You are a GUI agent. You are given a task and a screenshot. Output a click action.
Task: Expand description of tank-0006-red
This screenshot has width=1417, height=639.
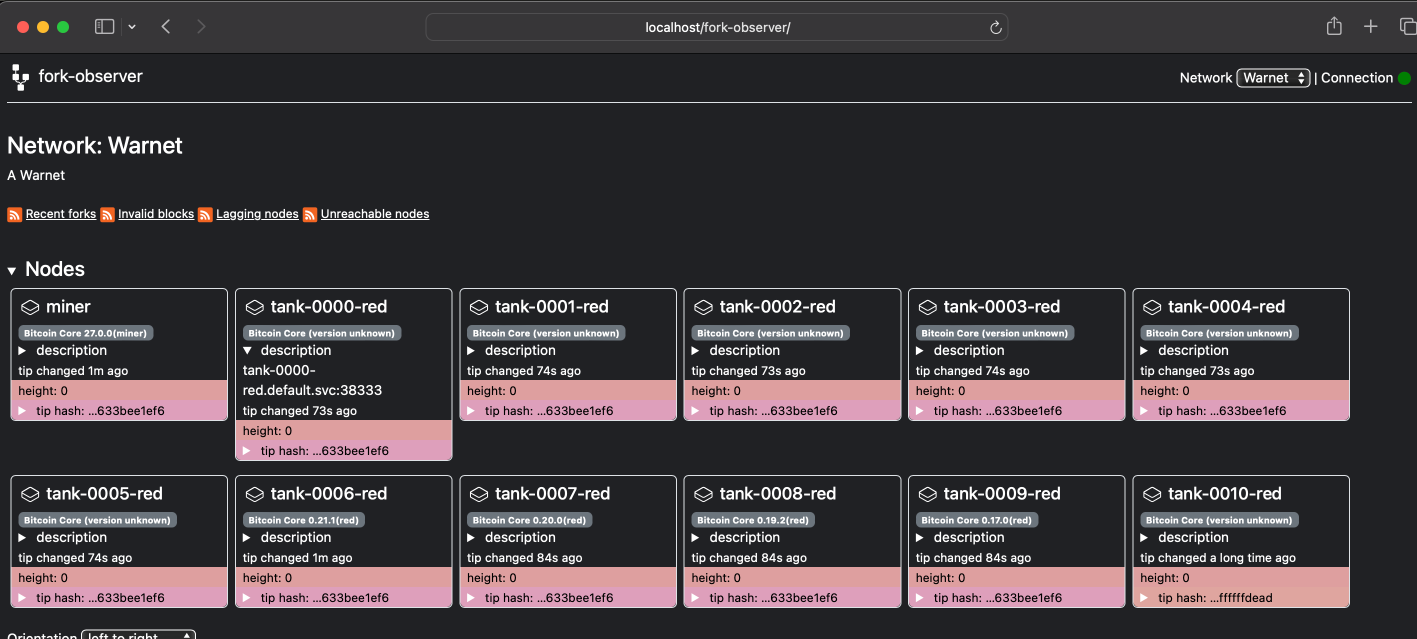pyautogui.click(x=248, y=538)
